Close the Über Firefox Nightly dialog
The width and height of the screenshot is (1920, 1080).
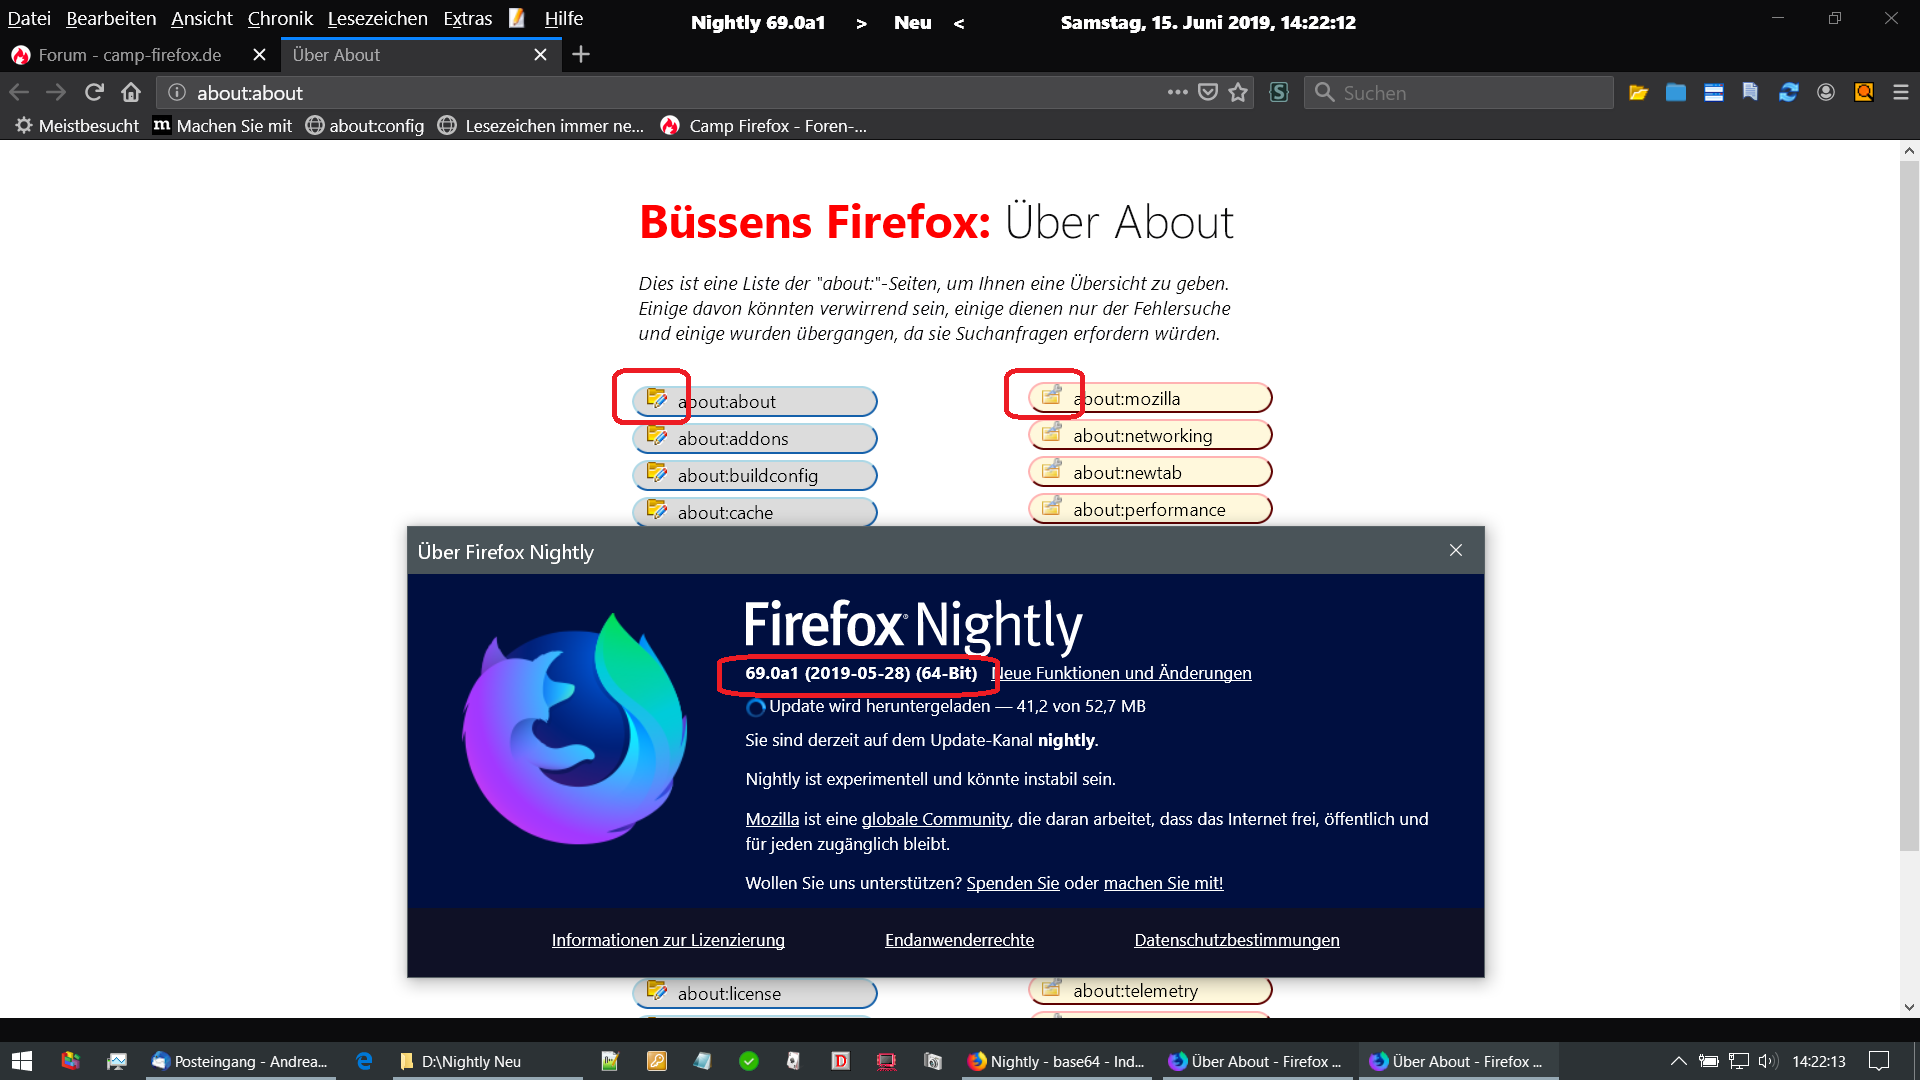(x=1456, y=551)
